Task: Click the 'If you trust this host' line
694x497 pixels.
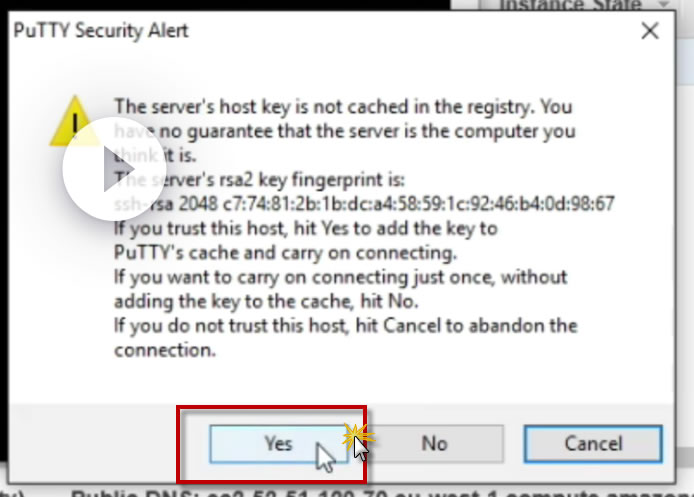Action: pos(306,228)
